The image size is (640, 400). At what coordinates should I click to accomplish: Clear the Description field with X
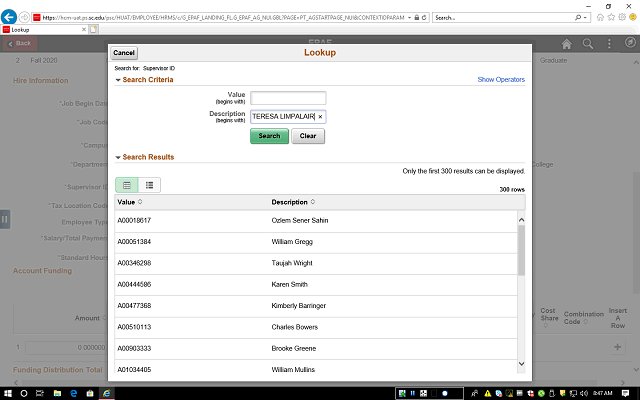tap(320, 117)
